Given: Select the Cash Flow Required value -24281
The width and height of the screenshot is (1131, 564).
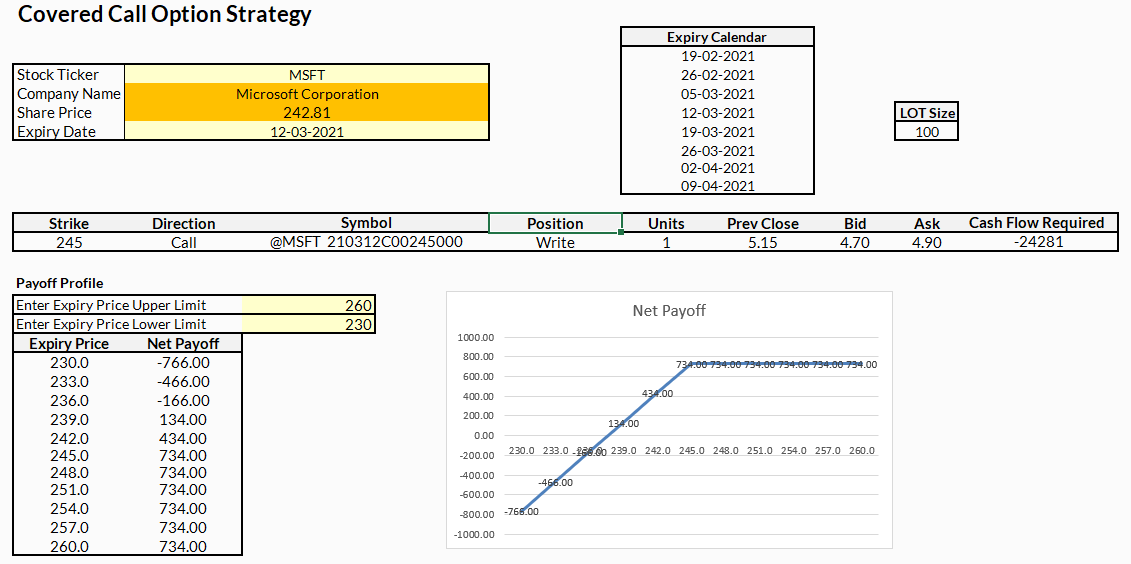Looking at the screenshot, I should (x=1036, y=242).
